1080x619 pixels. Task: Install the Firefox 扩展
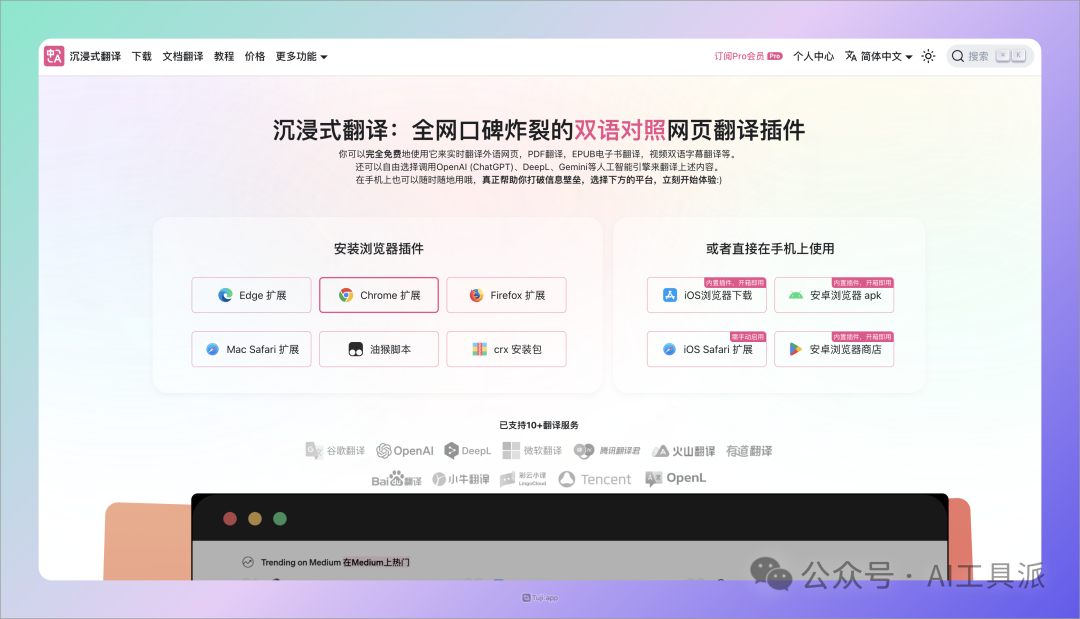[x=506, y=295]
